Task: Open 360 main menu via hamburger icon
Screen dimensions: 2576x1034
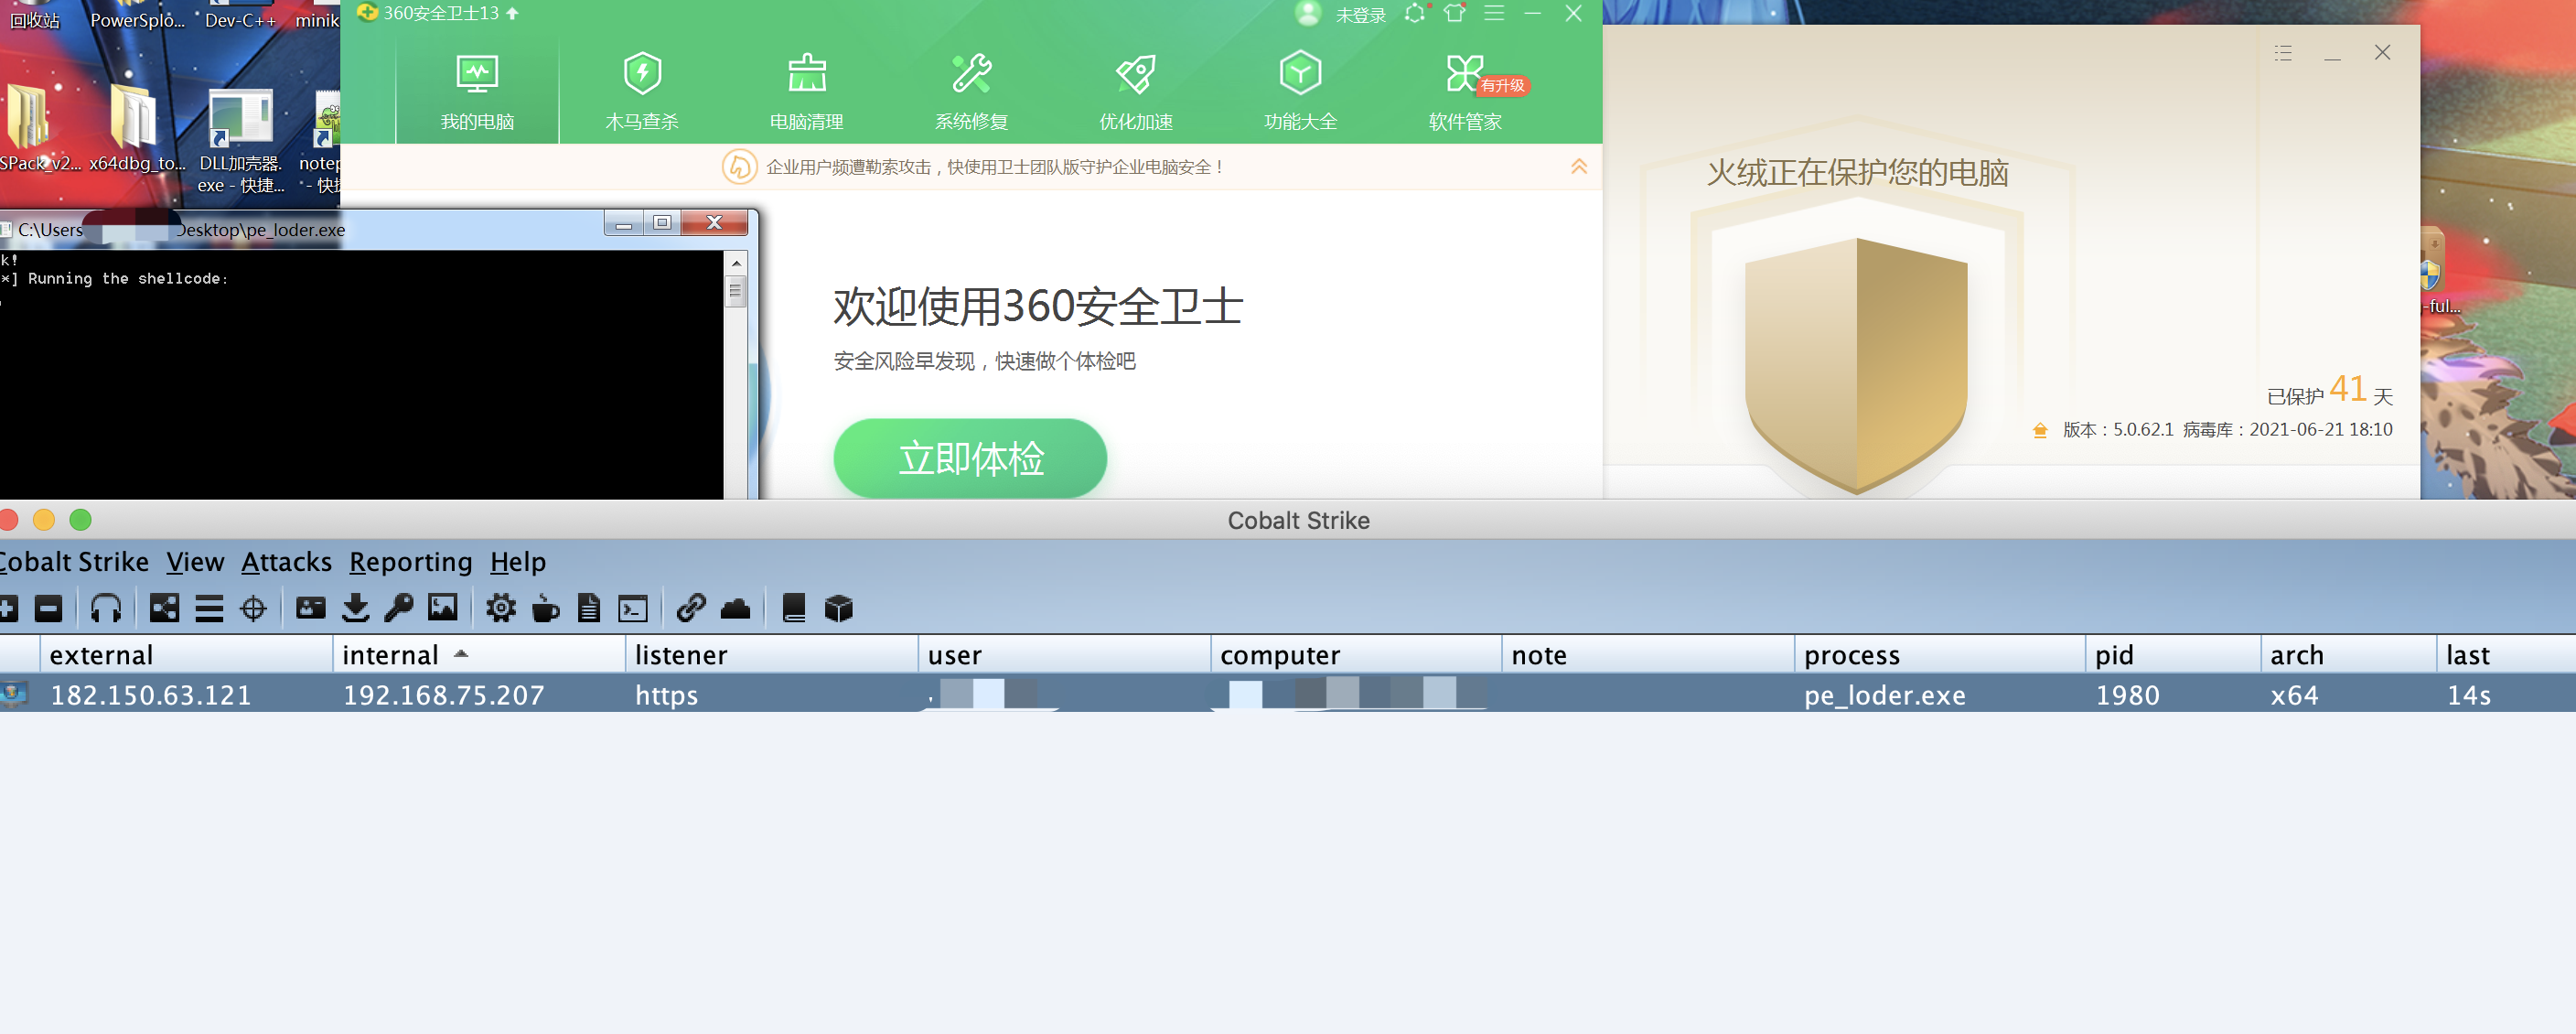Action: point(1494,14)
